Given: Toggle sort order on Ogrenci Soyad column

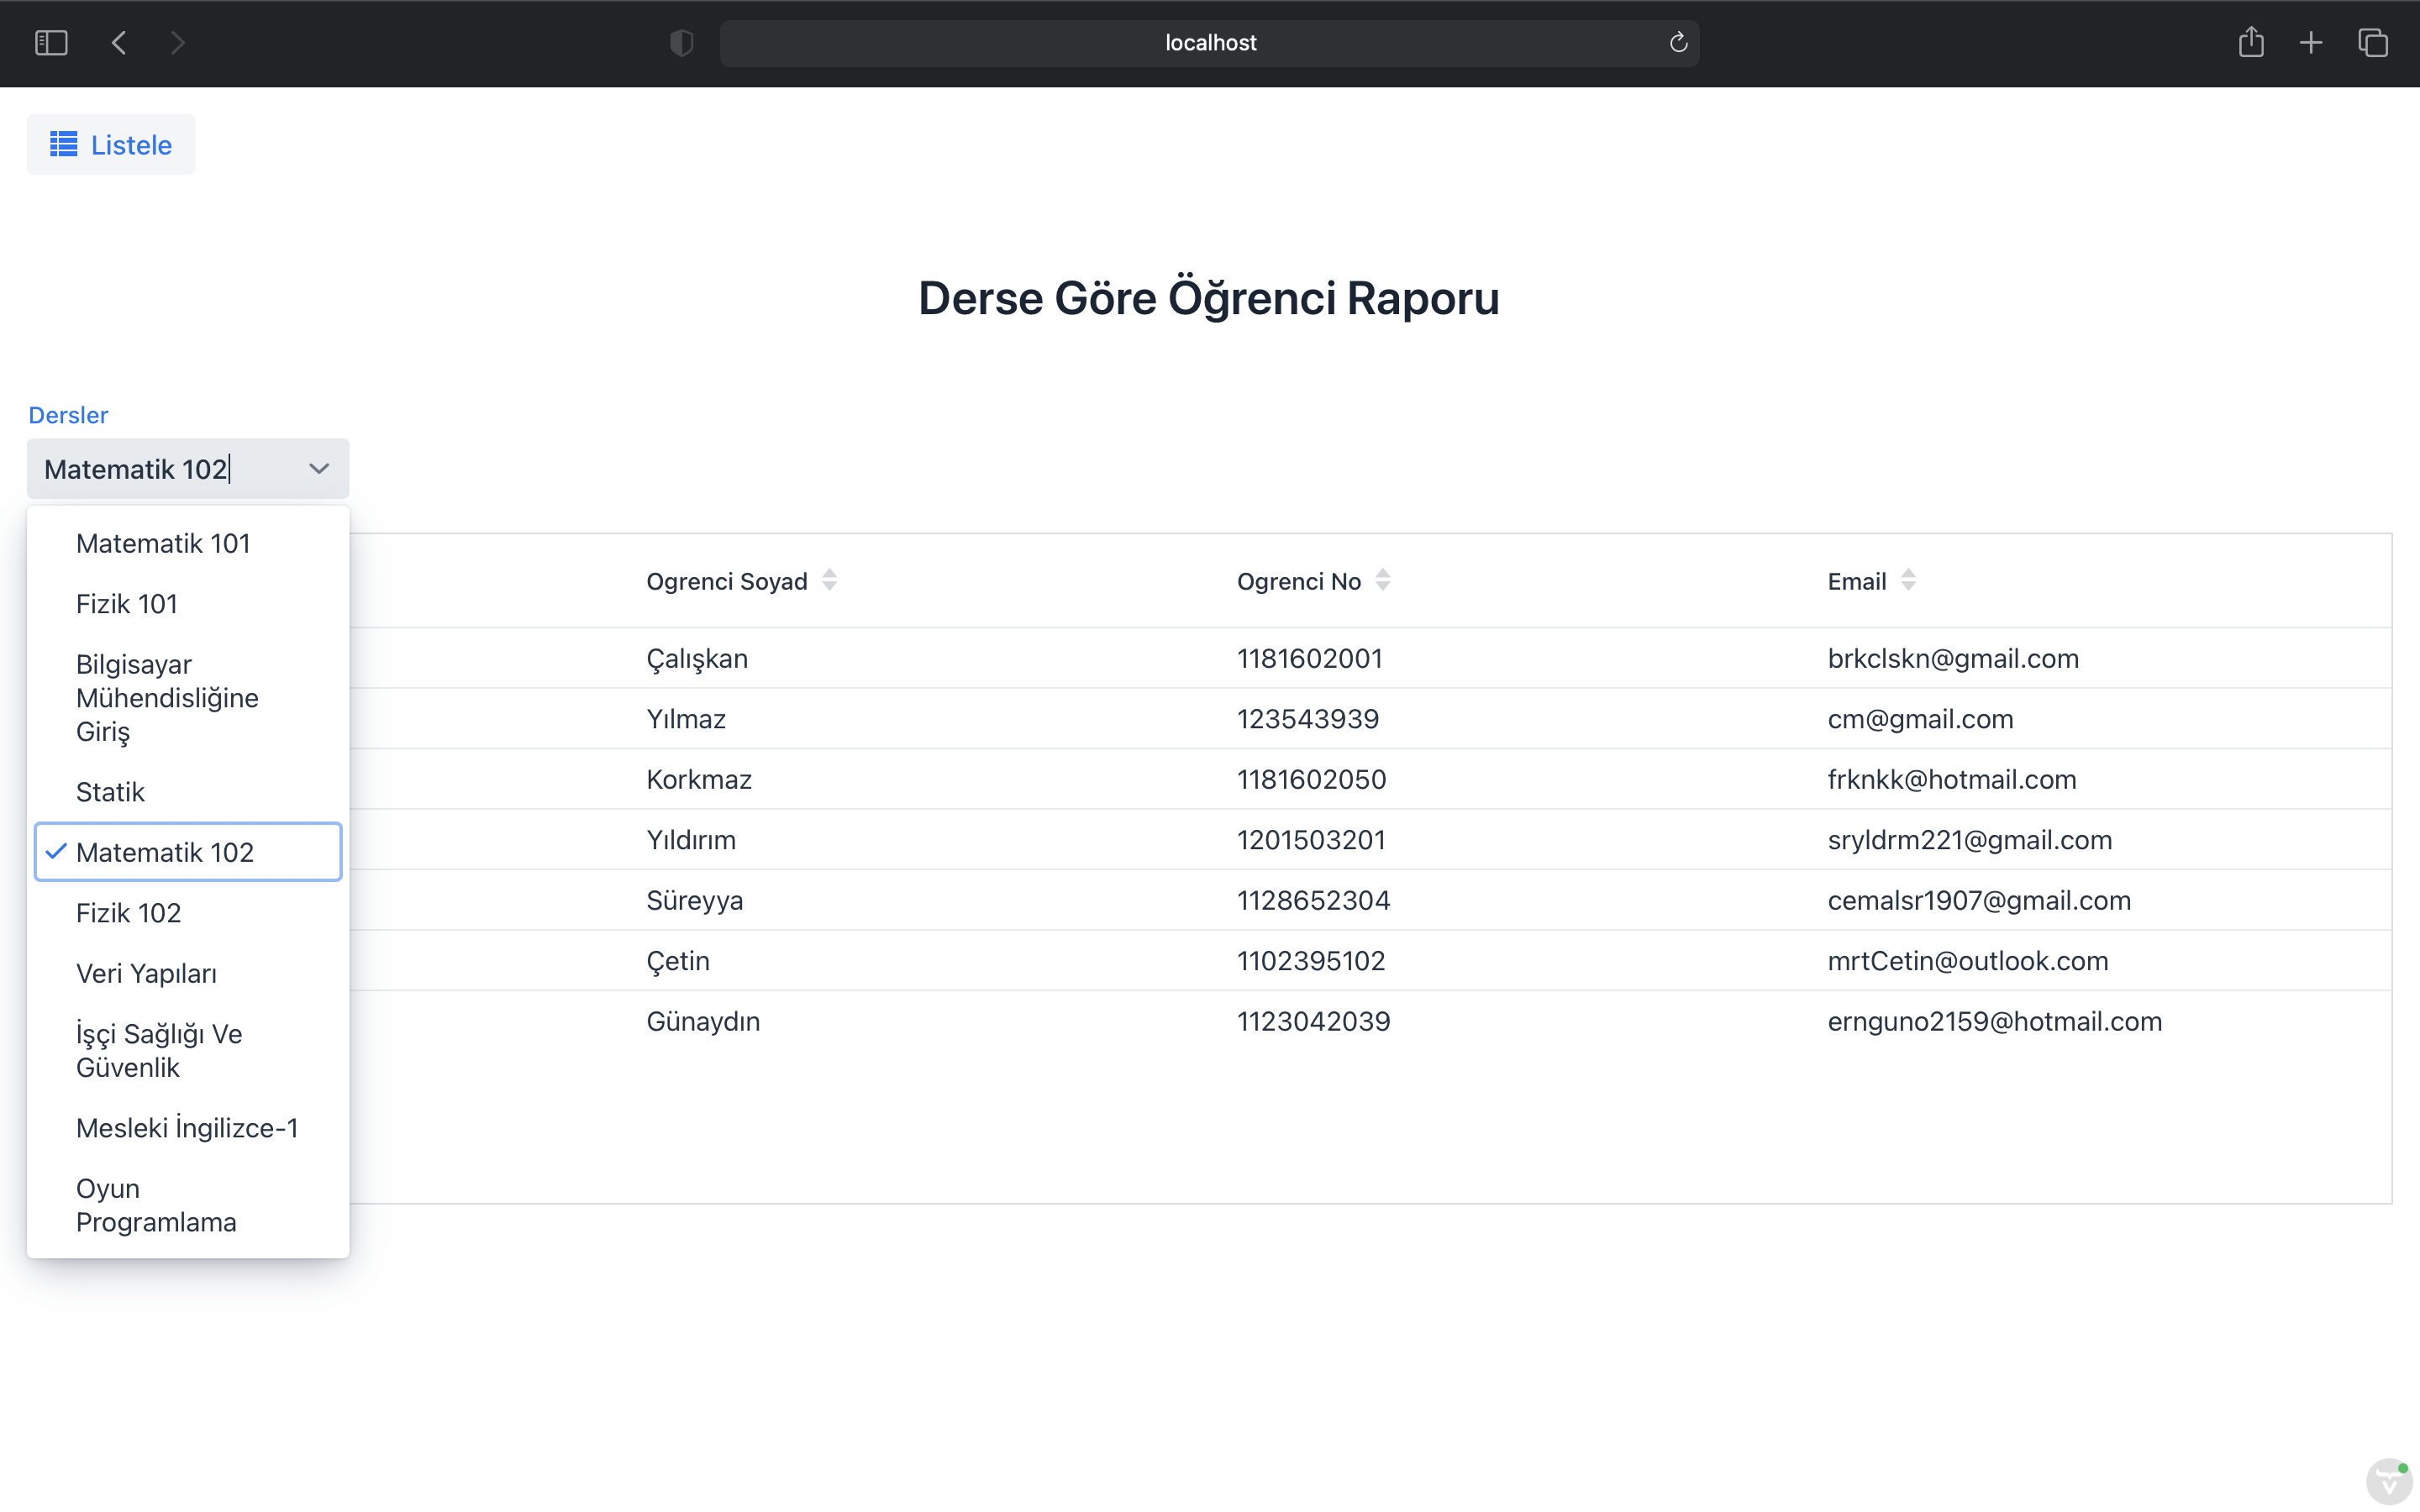Looking at the screenshot, I should pyautogui.click(x=830, y=580).
